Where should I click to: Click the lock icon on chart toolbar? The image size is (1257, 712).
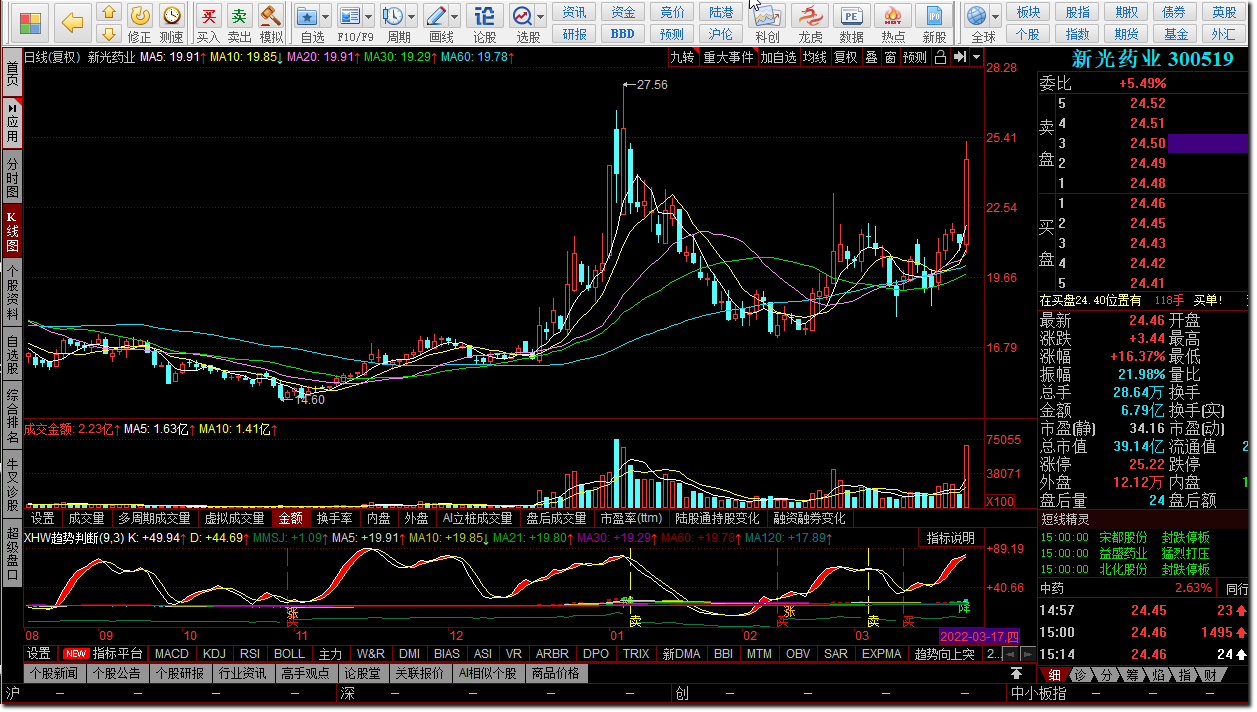940,57
